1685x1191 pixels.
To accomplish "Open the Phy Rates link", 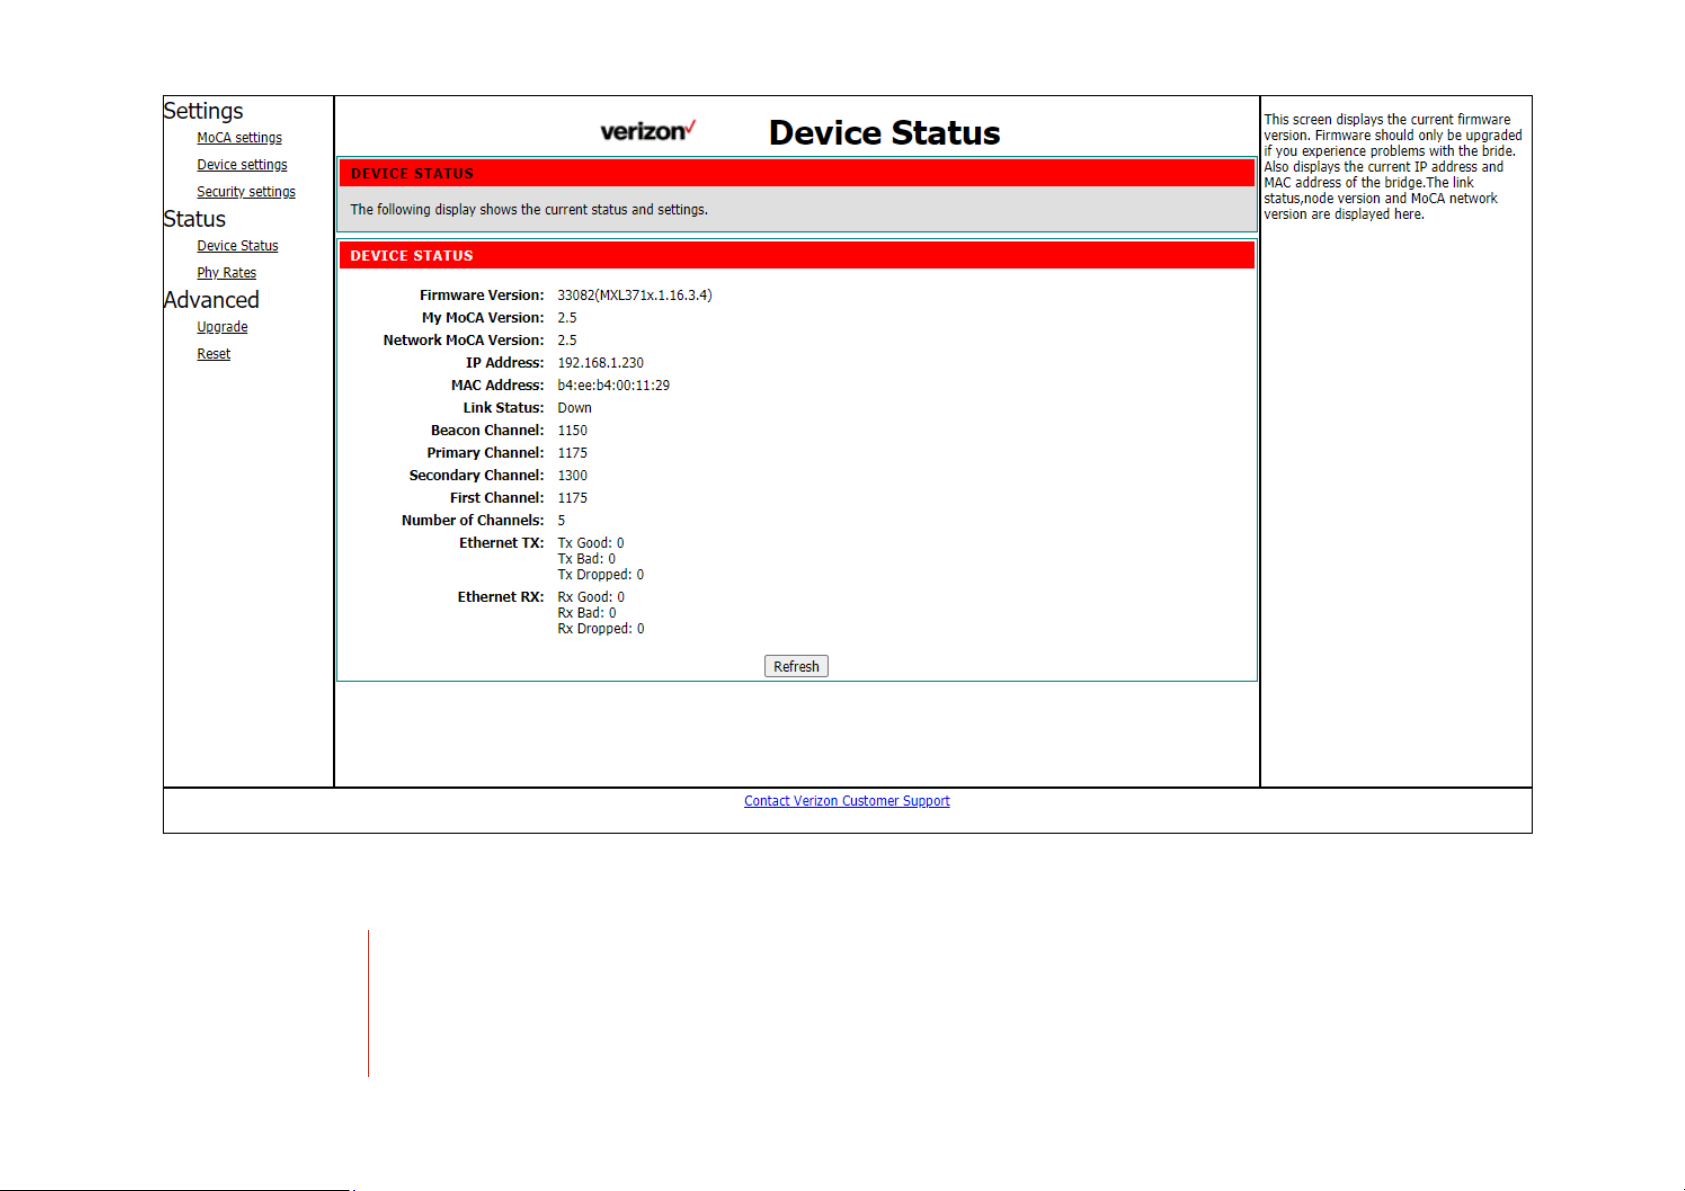I will [x=226, y=273].
